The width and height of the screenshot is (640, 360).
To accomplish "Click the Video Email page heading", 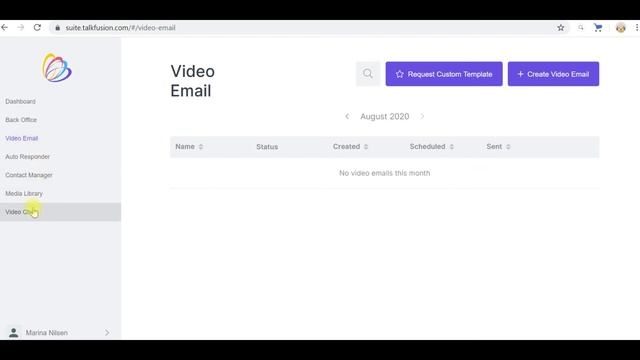I will point(193,81).
